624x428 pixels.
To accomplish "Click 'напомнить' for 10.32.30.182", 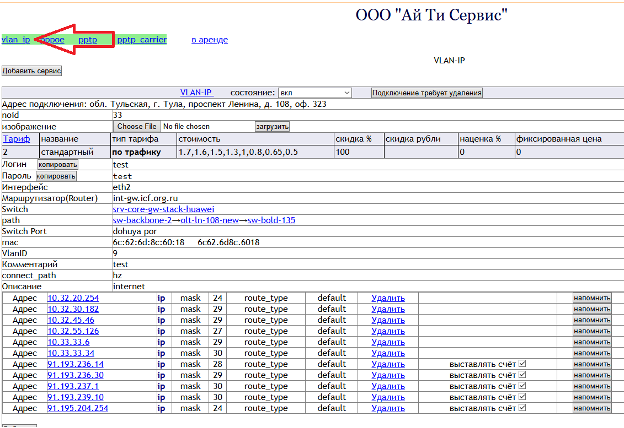I will [x=592, y=309].
